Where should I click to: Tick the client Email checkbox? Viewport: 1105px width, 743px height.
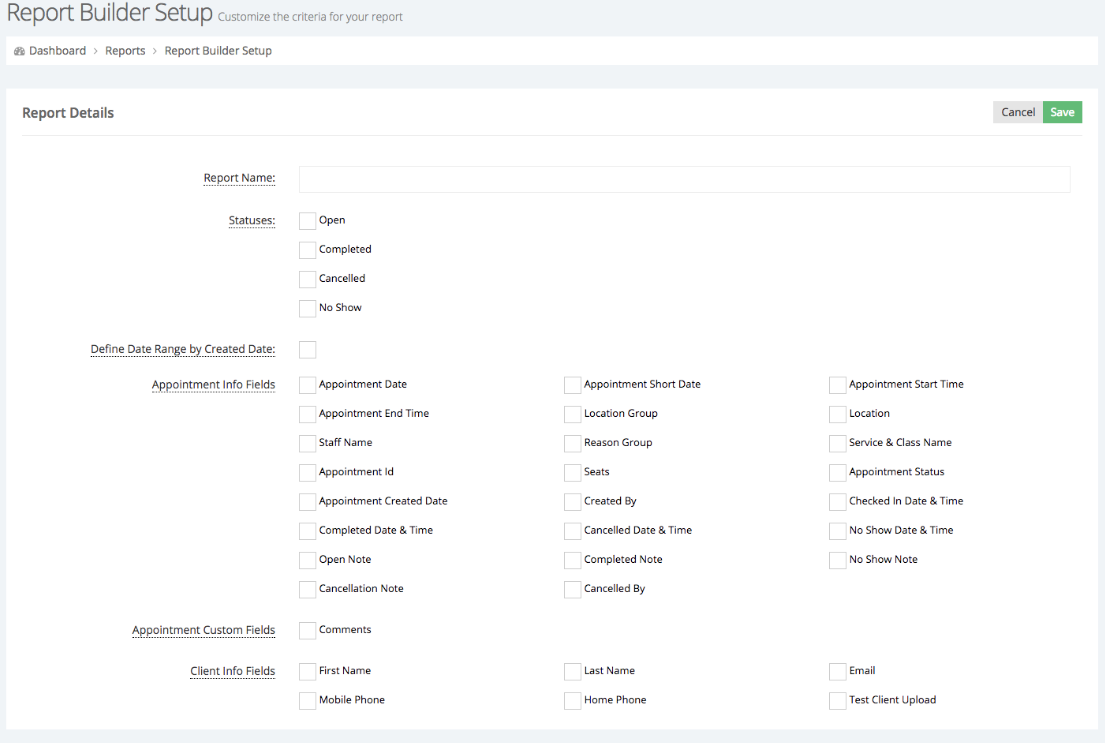coord(837,671)
